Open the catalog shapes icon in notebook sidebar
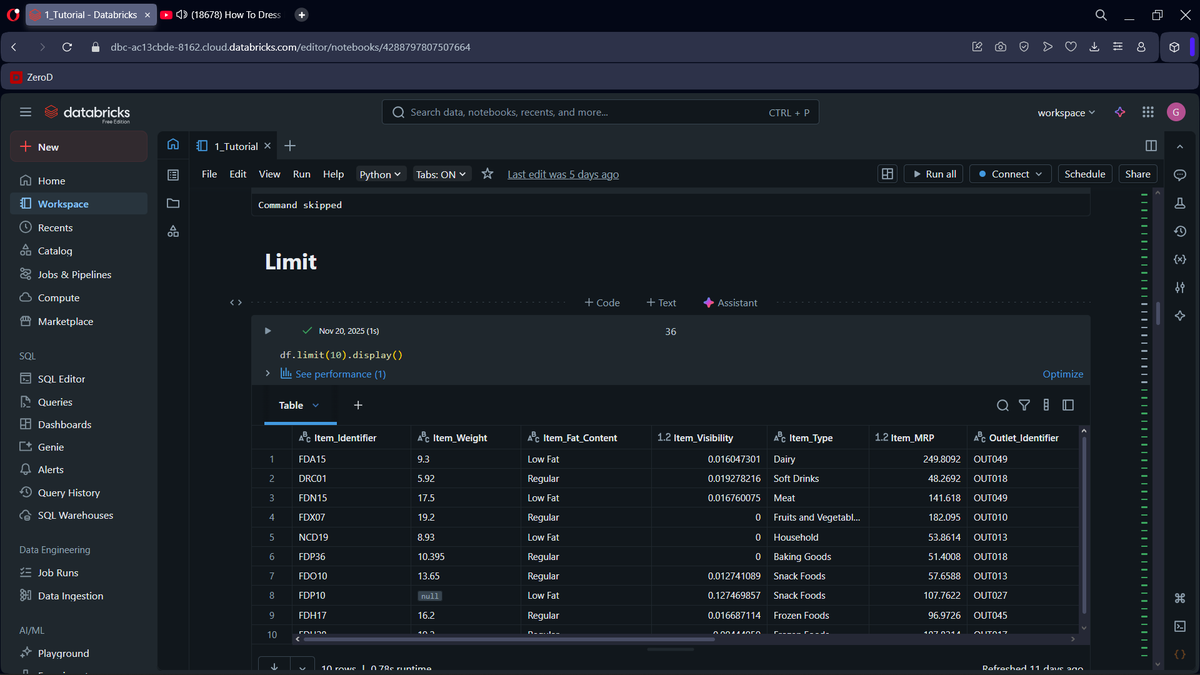This screenshot has width=1200, height=675. tap(173, 231)
